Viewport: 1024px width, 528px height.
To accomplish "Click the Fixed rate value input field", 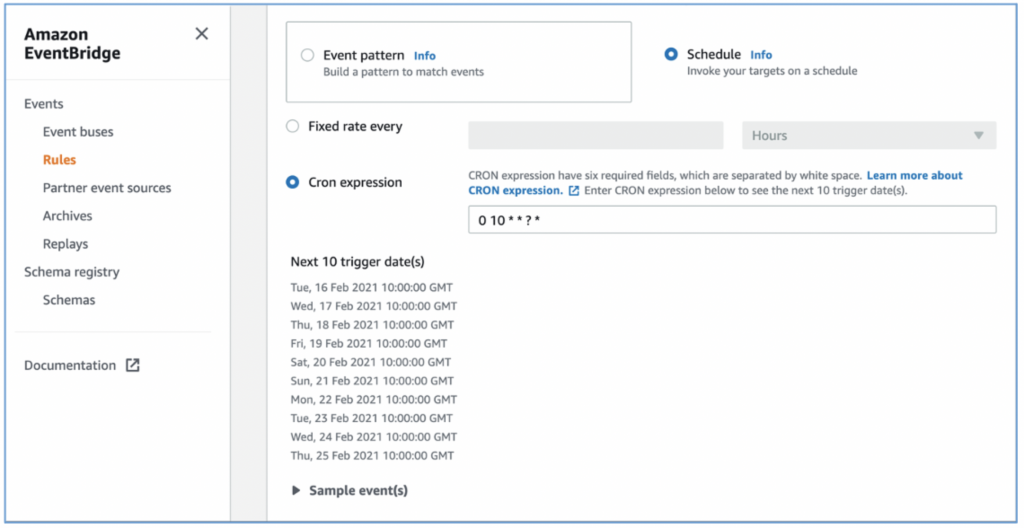I will coord(596,135).
